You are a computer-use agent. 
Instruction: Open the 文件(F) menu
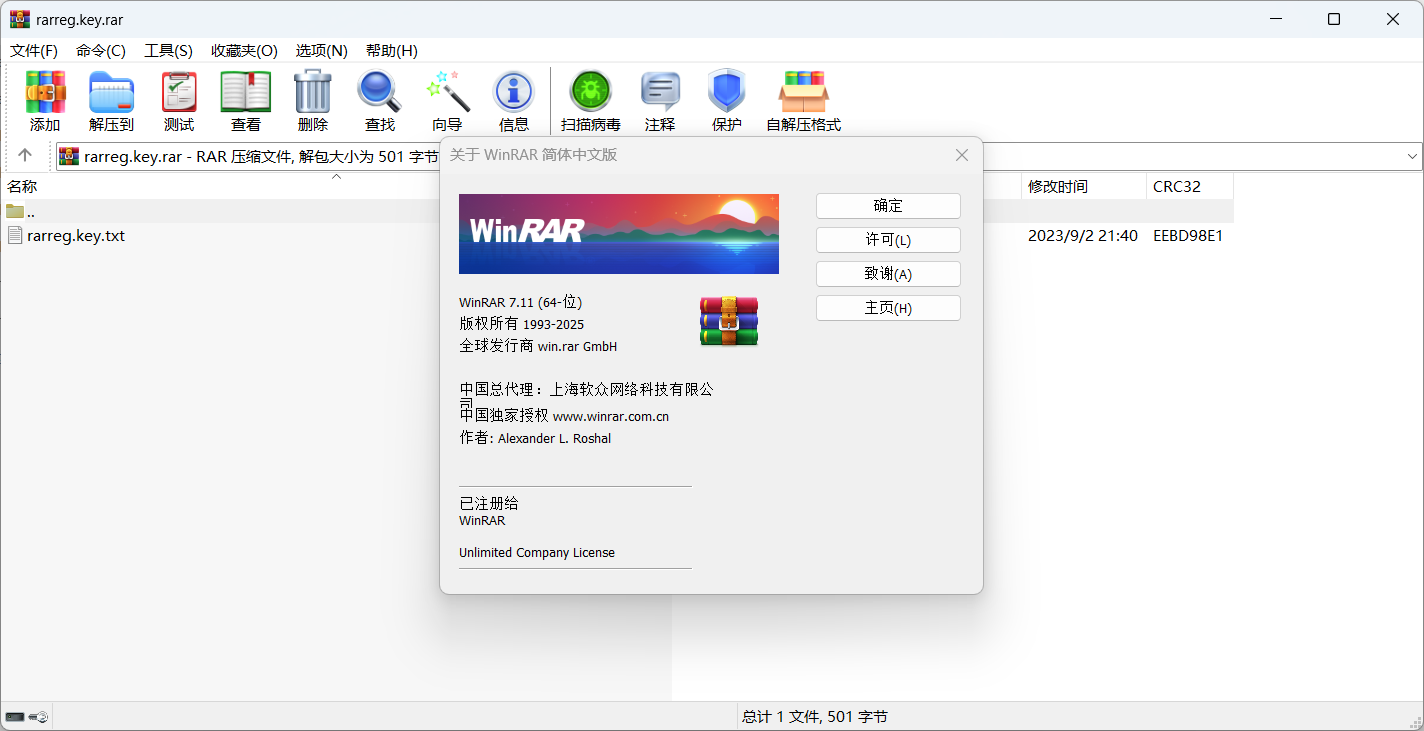(x=34, y=50)
